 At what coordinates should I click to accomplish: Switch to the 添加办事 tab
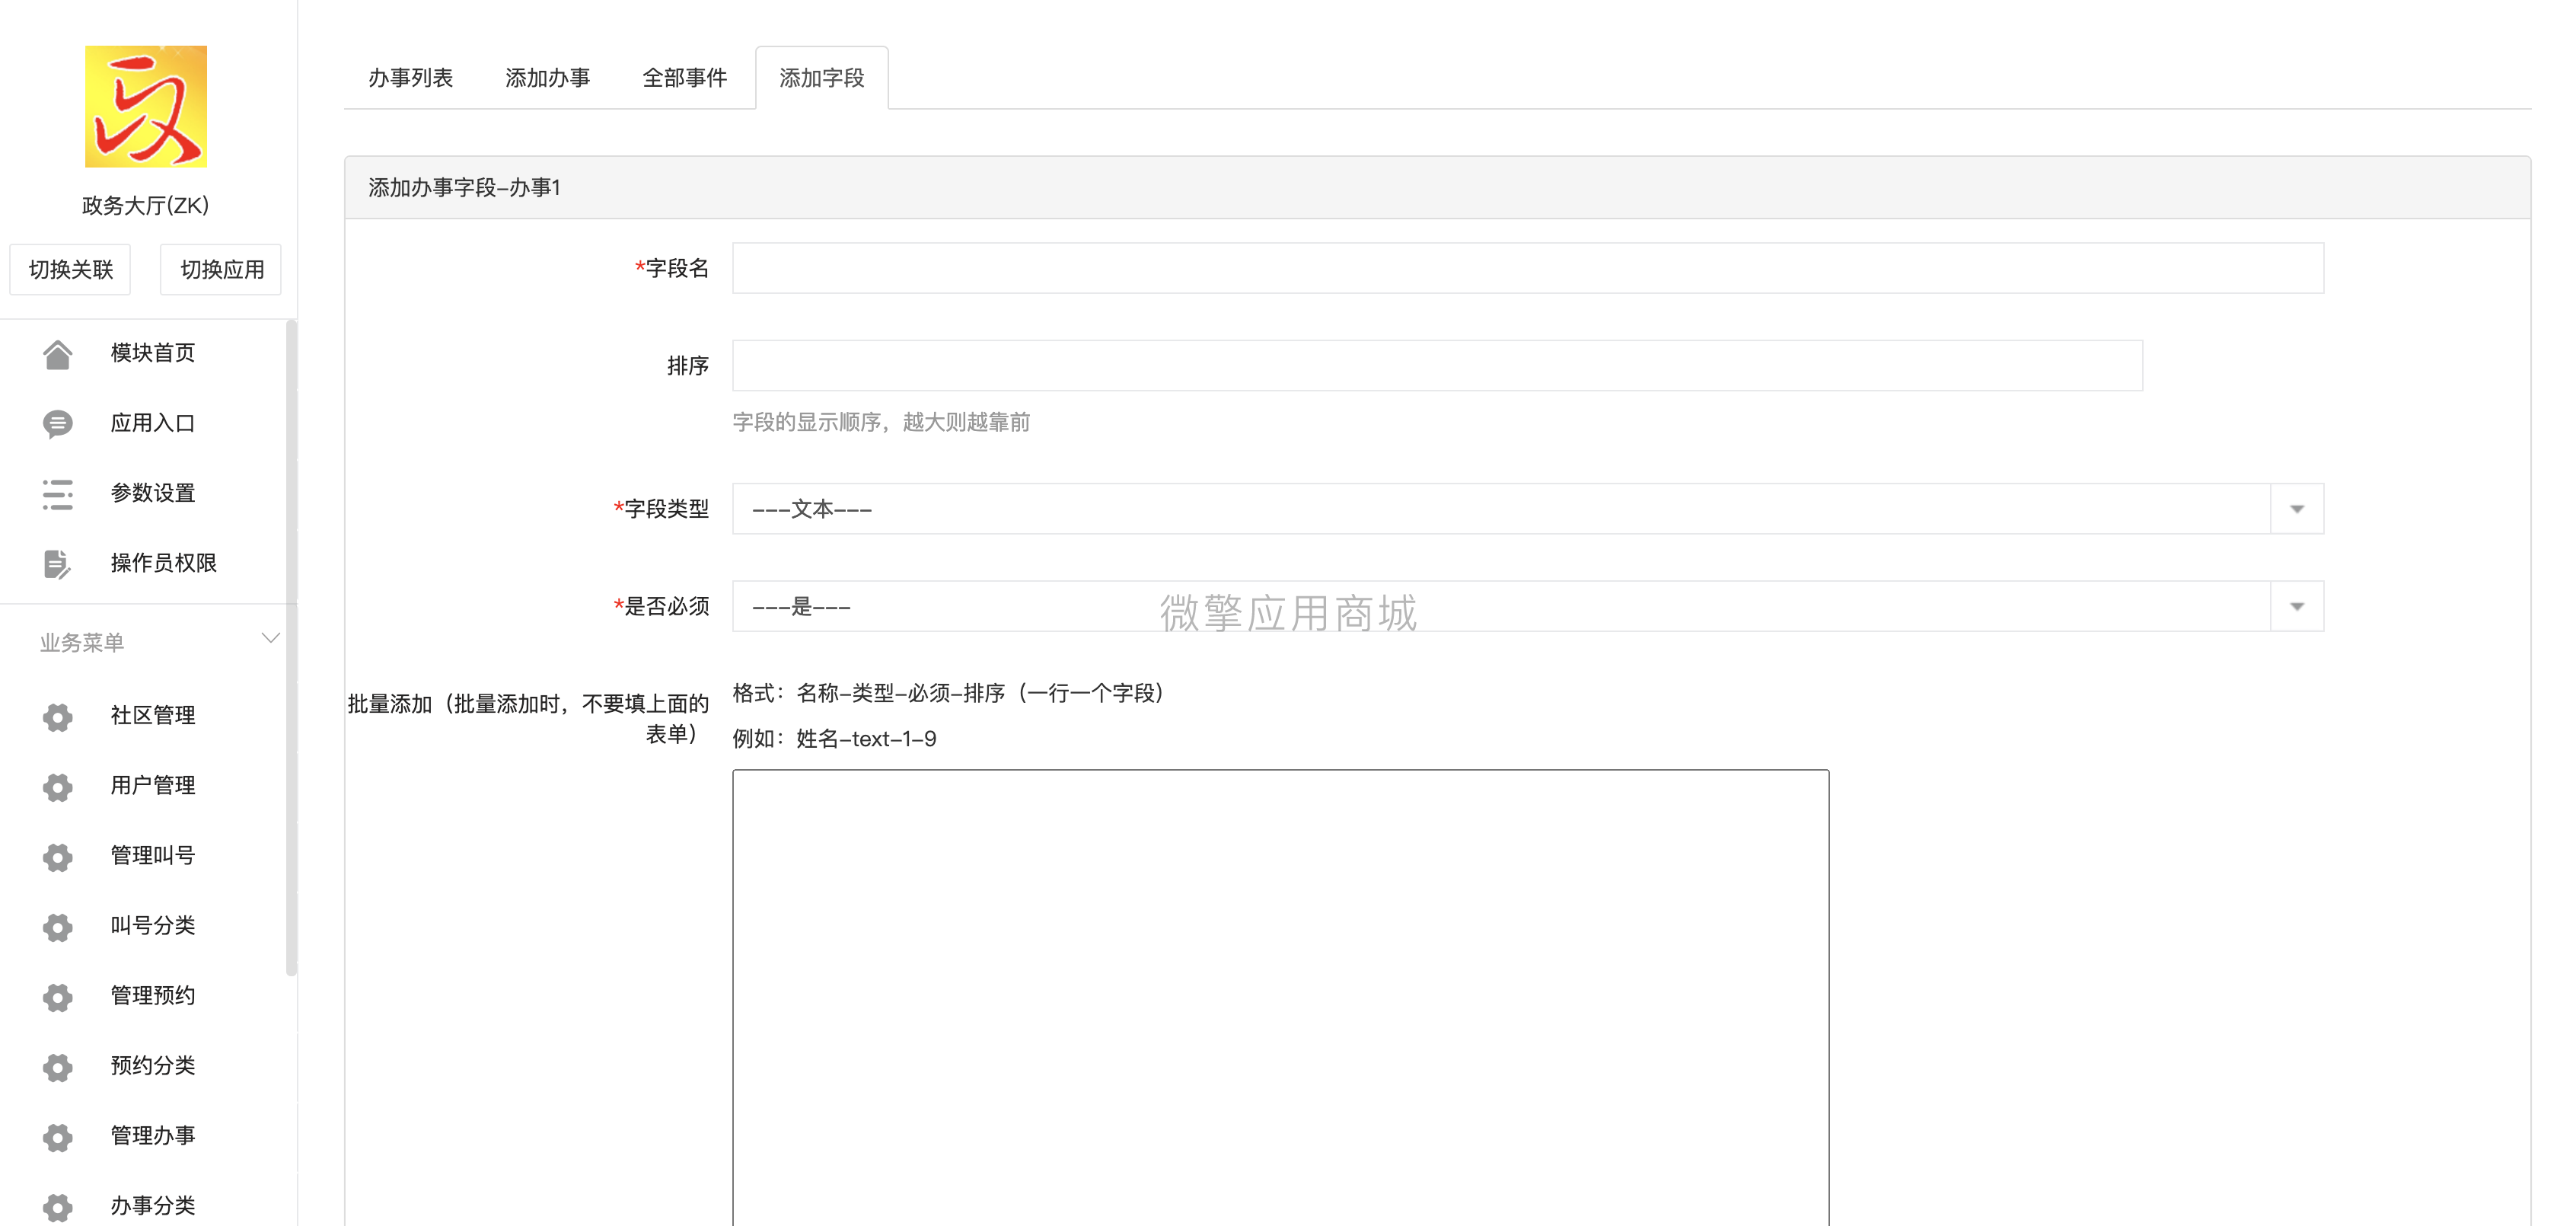click(548, 78)
